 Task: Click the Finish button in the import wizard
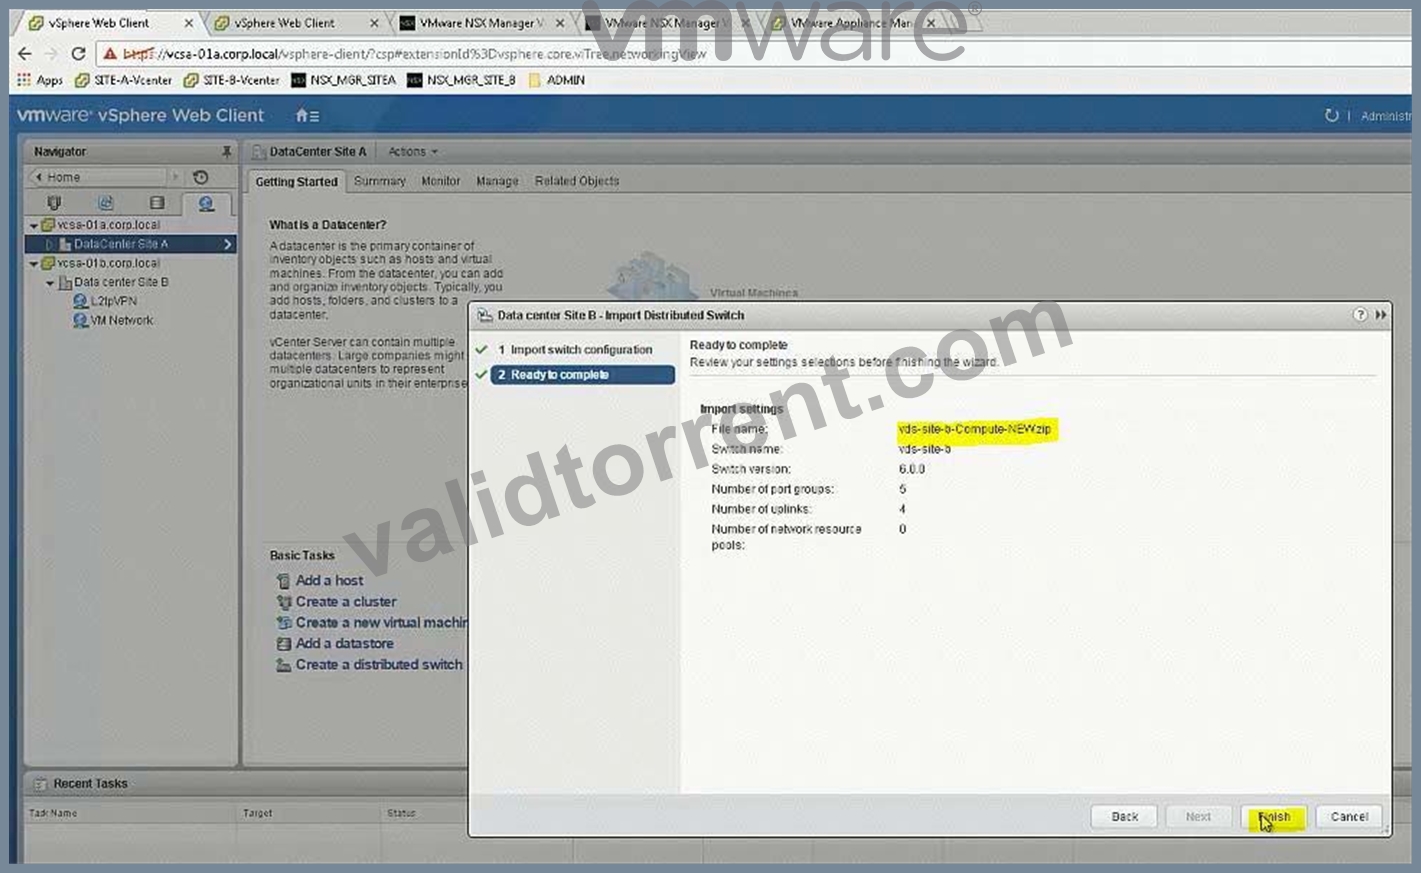pos(1273,817)
